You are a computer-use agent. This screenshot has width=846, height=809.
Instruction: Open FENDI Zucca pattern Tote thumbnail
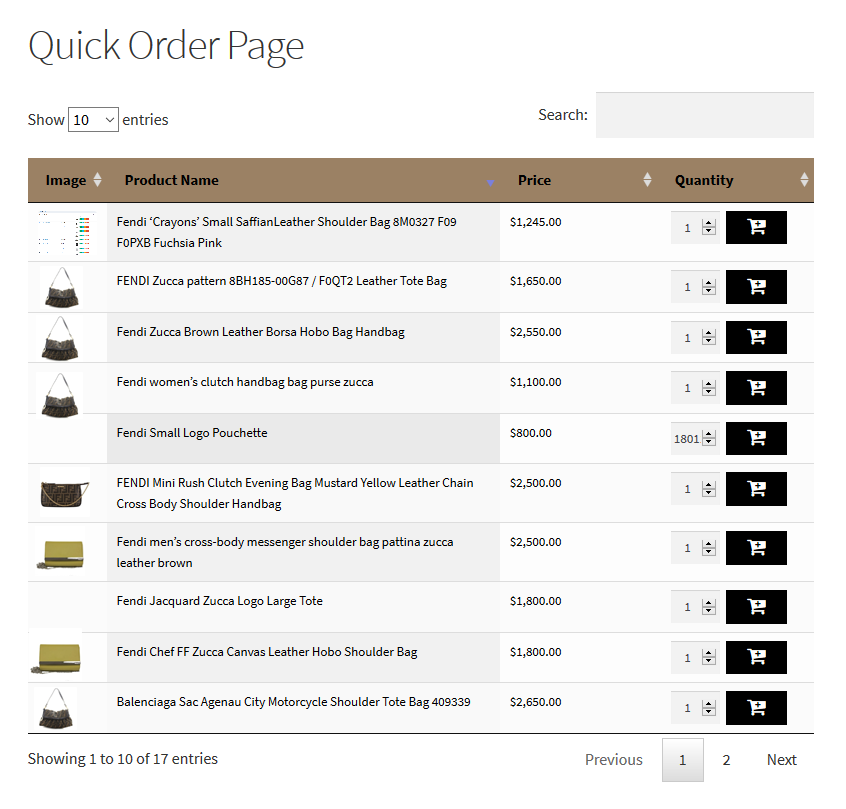point(62,287)
